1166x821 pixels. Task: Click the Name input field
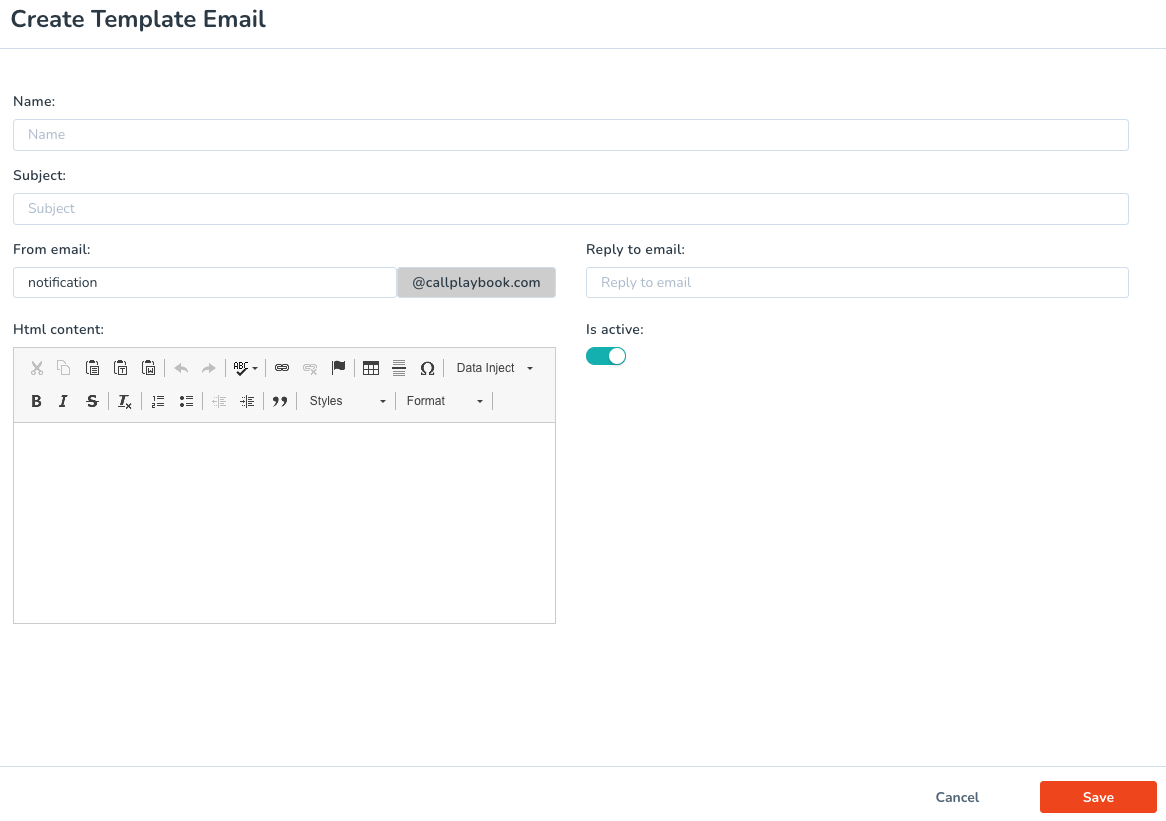(x=571, y=135)
